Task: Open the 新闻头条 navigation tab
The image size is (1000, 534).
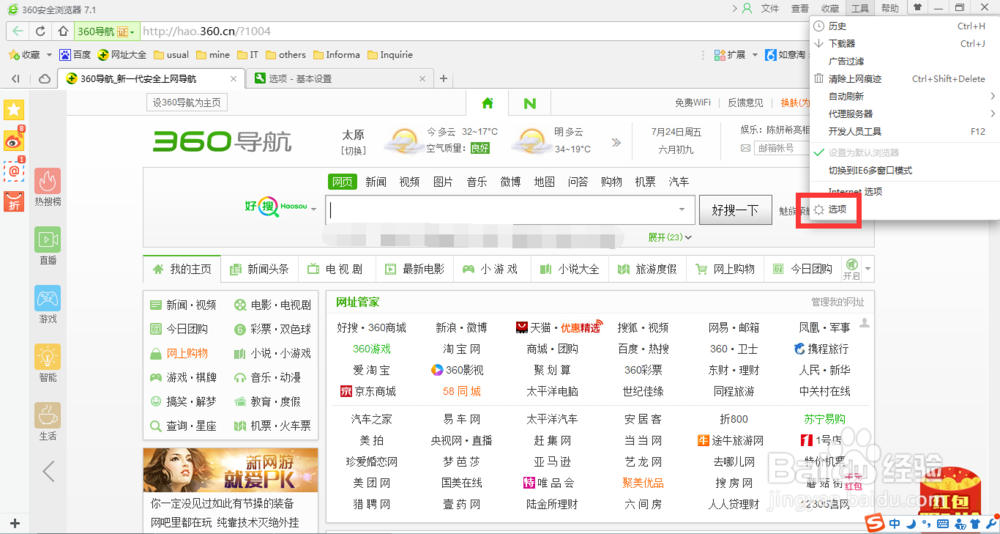Action: tap(260, 269)
